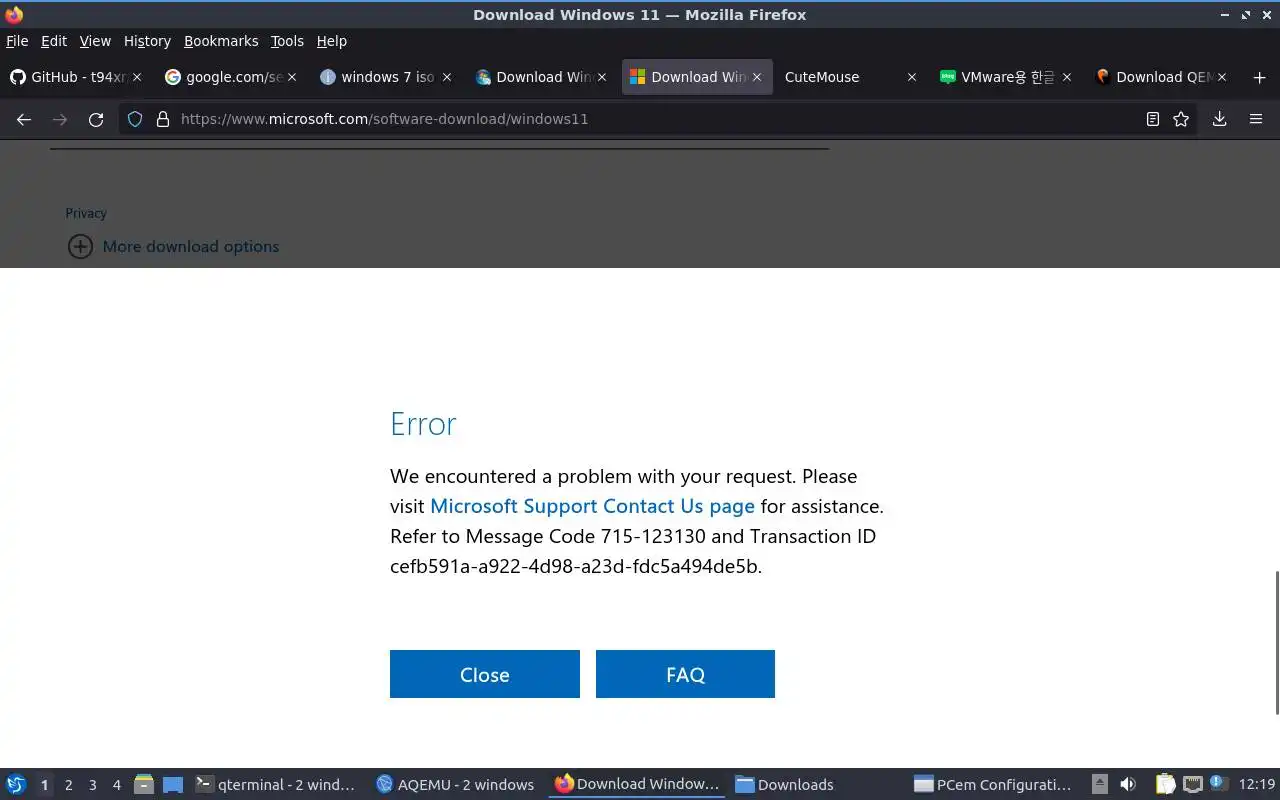This screenshot has width=1280, height=800.
Task: Close the CuteMouse tab
Action: coord(911,77)
